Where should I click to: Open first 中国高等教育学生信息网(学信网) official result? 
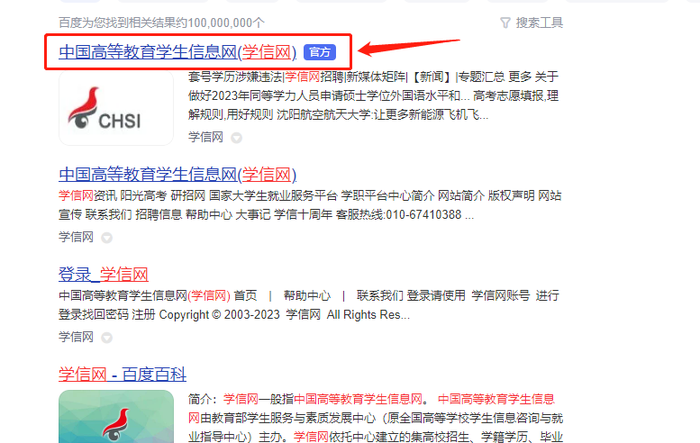(x=177, y=52)
